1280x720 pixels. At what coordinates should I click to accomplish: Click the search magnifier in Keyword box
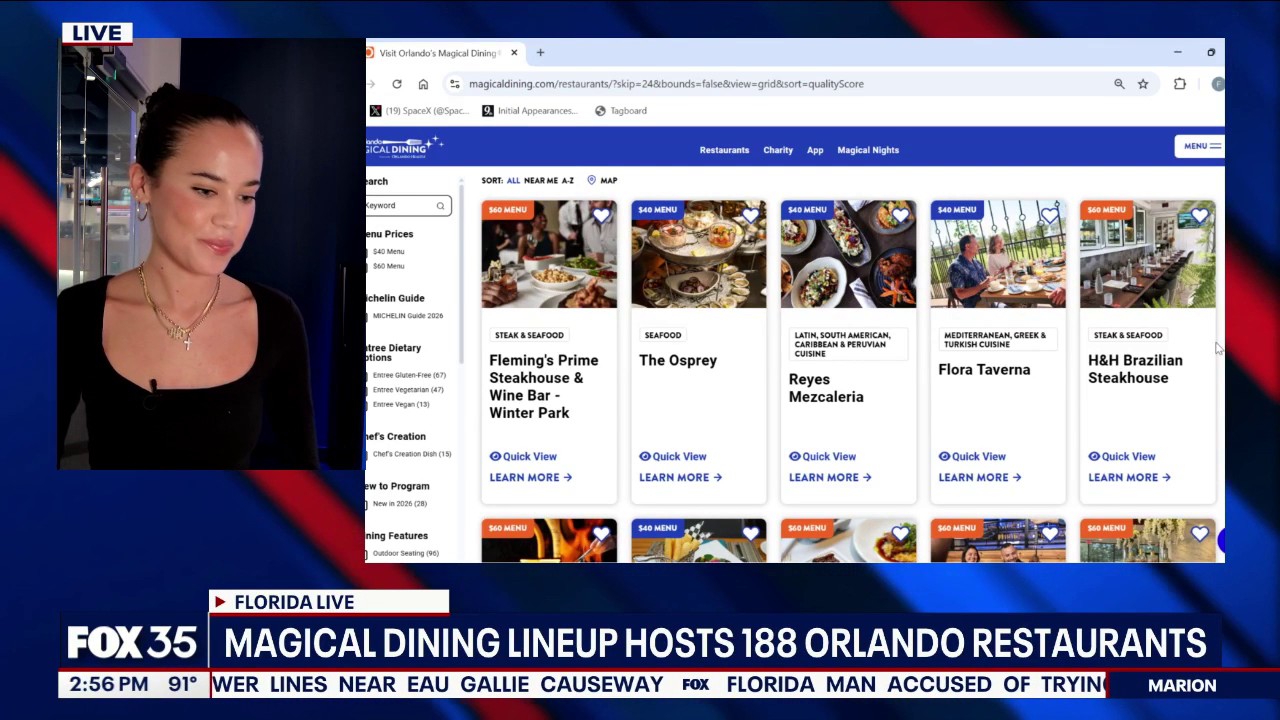(440, 206)
